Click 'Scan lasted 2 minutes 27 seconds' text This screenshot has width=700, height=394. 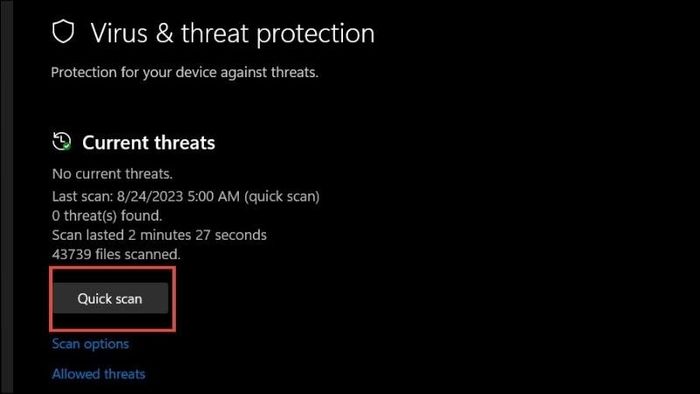159,235
